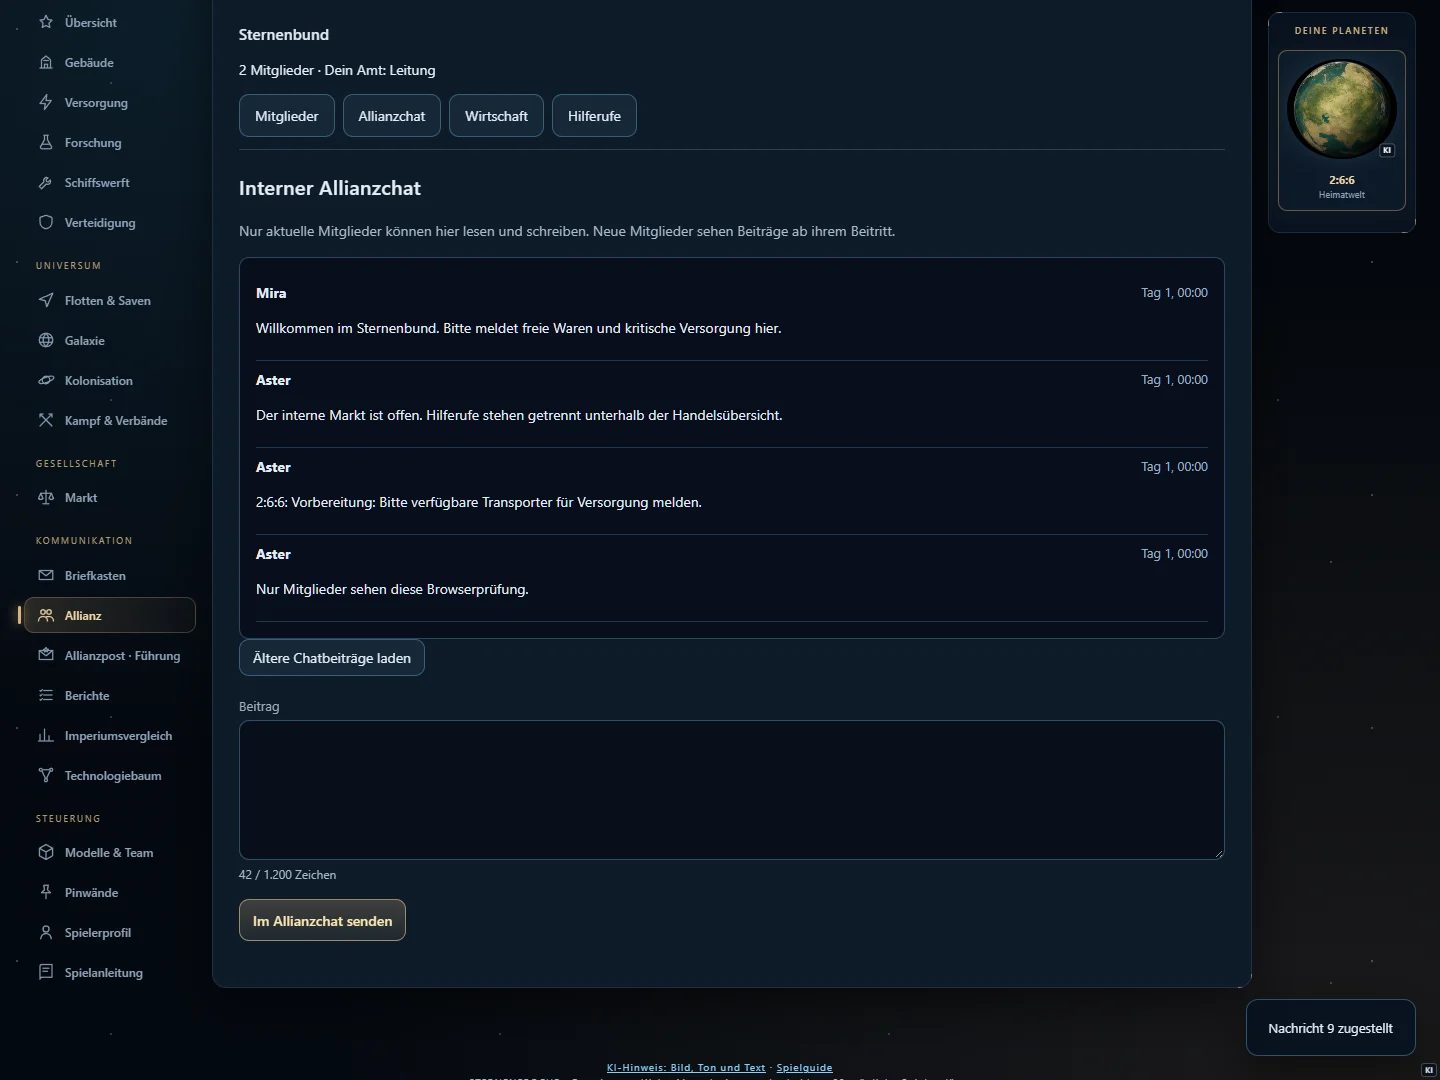The width and height of the screenshot is (1440, 1080).
Task: Switch to the Mitglieder tab
Action: click(x=287, y=116)
